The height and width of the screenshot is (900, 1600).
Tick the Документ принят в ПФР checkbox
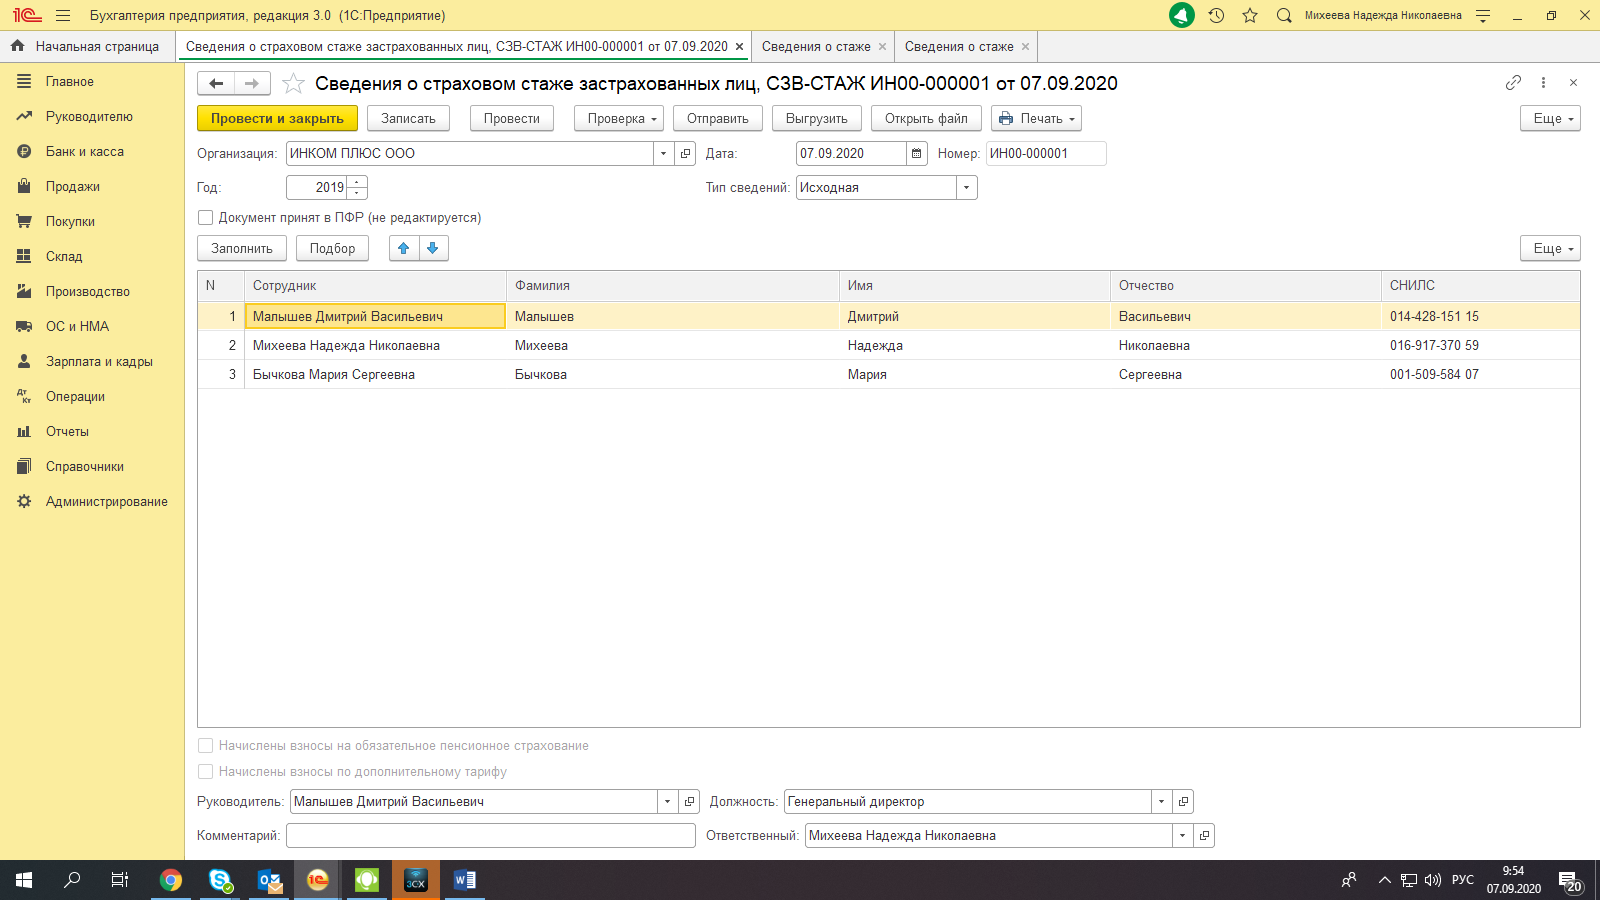[206, 217]
